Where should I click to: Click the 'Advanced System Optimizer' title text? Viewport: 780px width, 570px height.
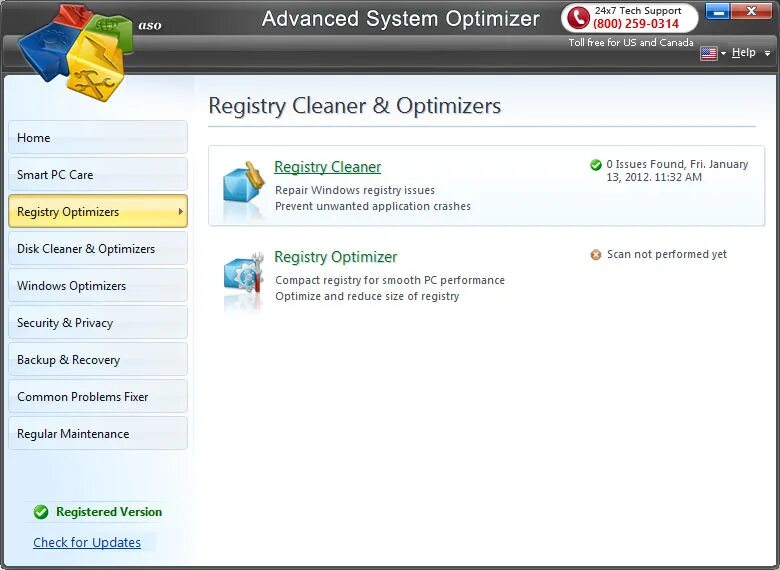(x=400, y=18)
